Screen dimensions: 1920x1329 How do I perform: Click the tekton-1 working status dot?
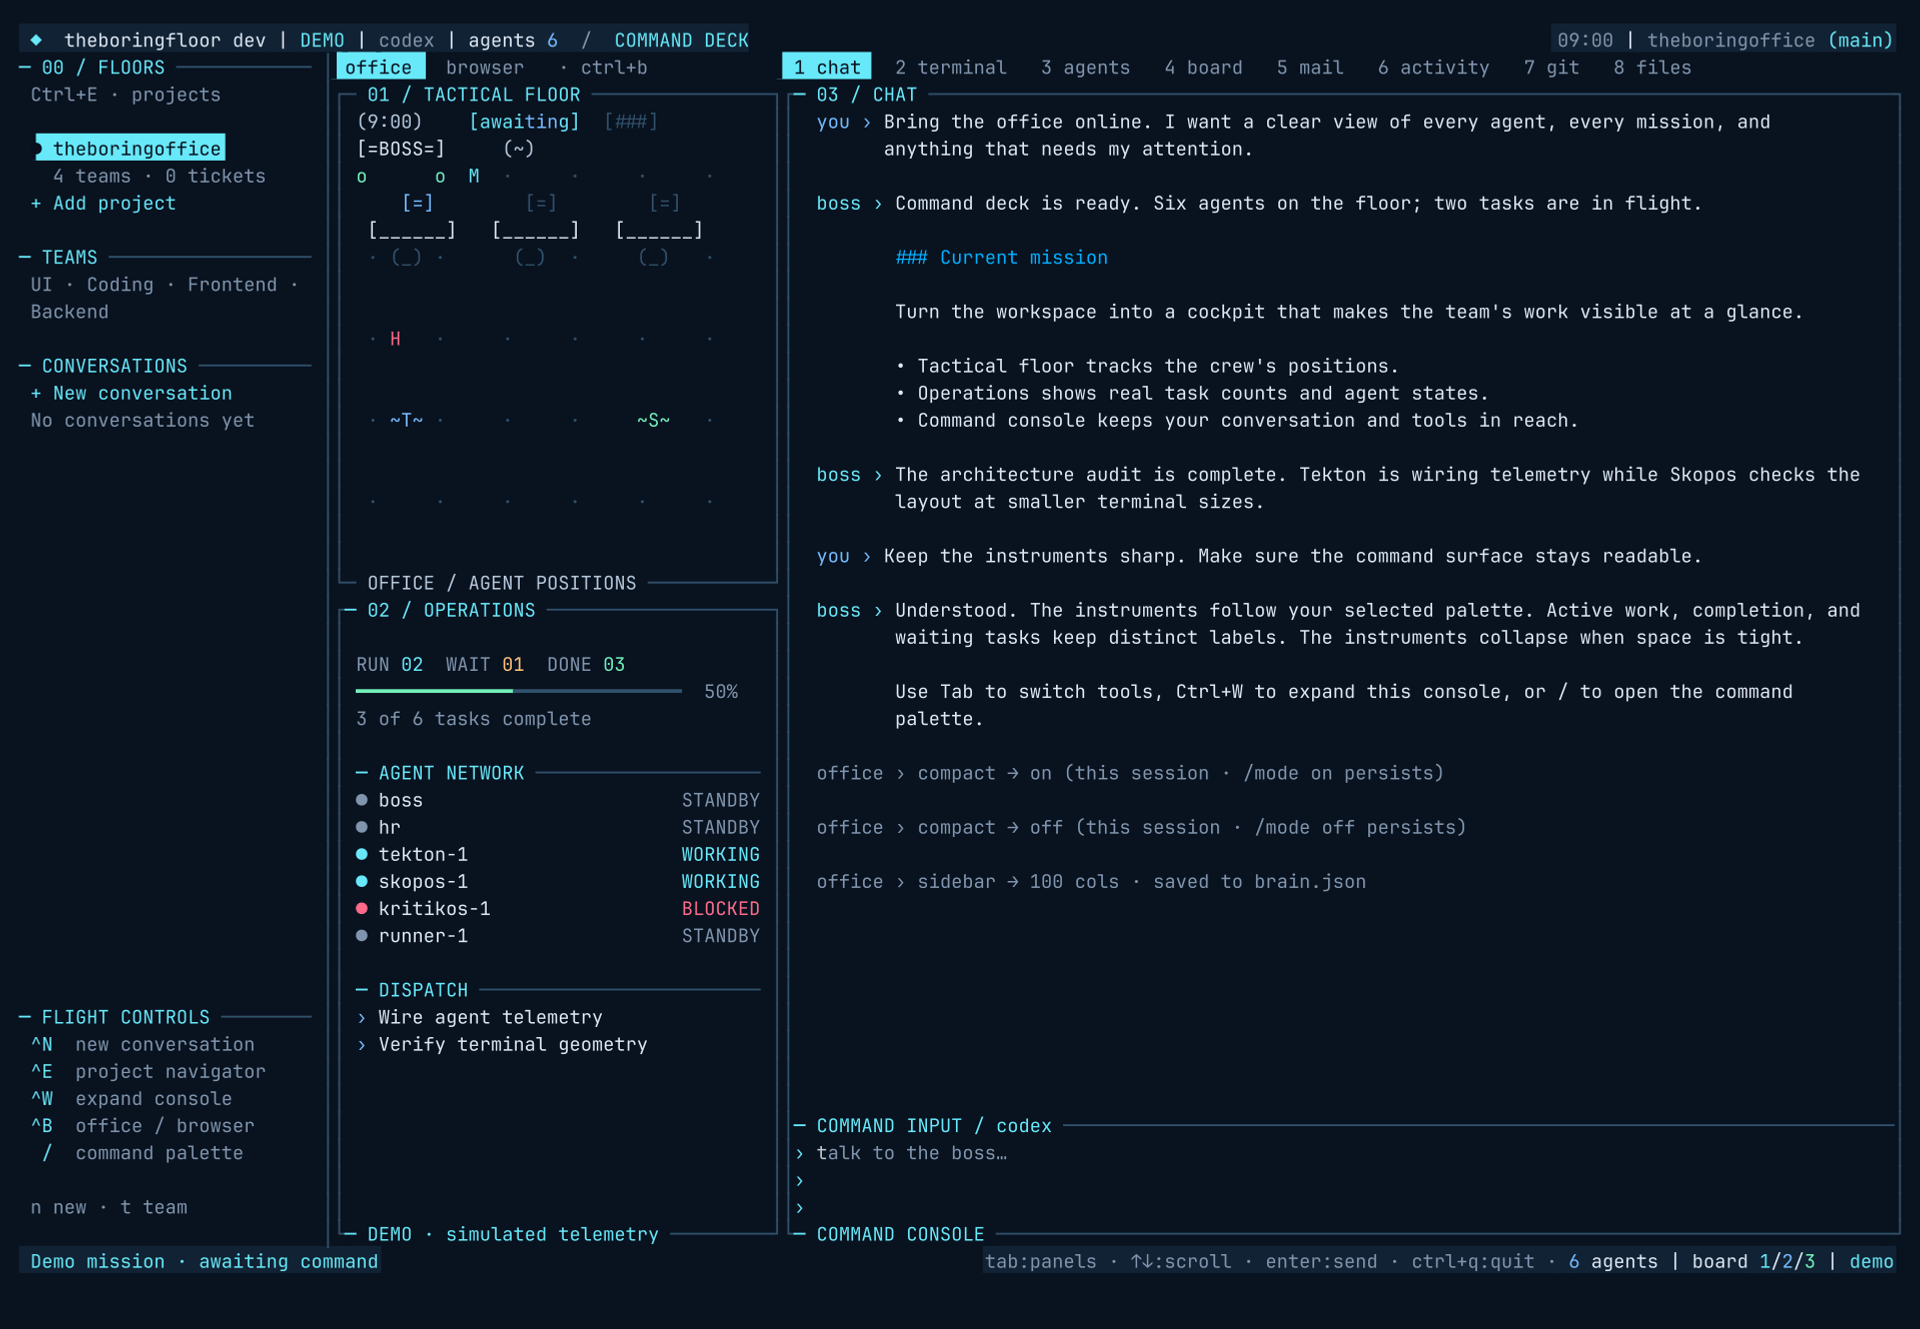(x=362, y=854)
